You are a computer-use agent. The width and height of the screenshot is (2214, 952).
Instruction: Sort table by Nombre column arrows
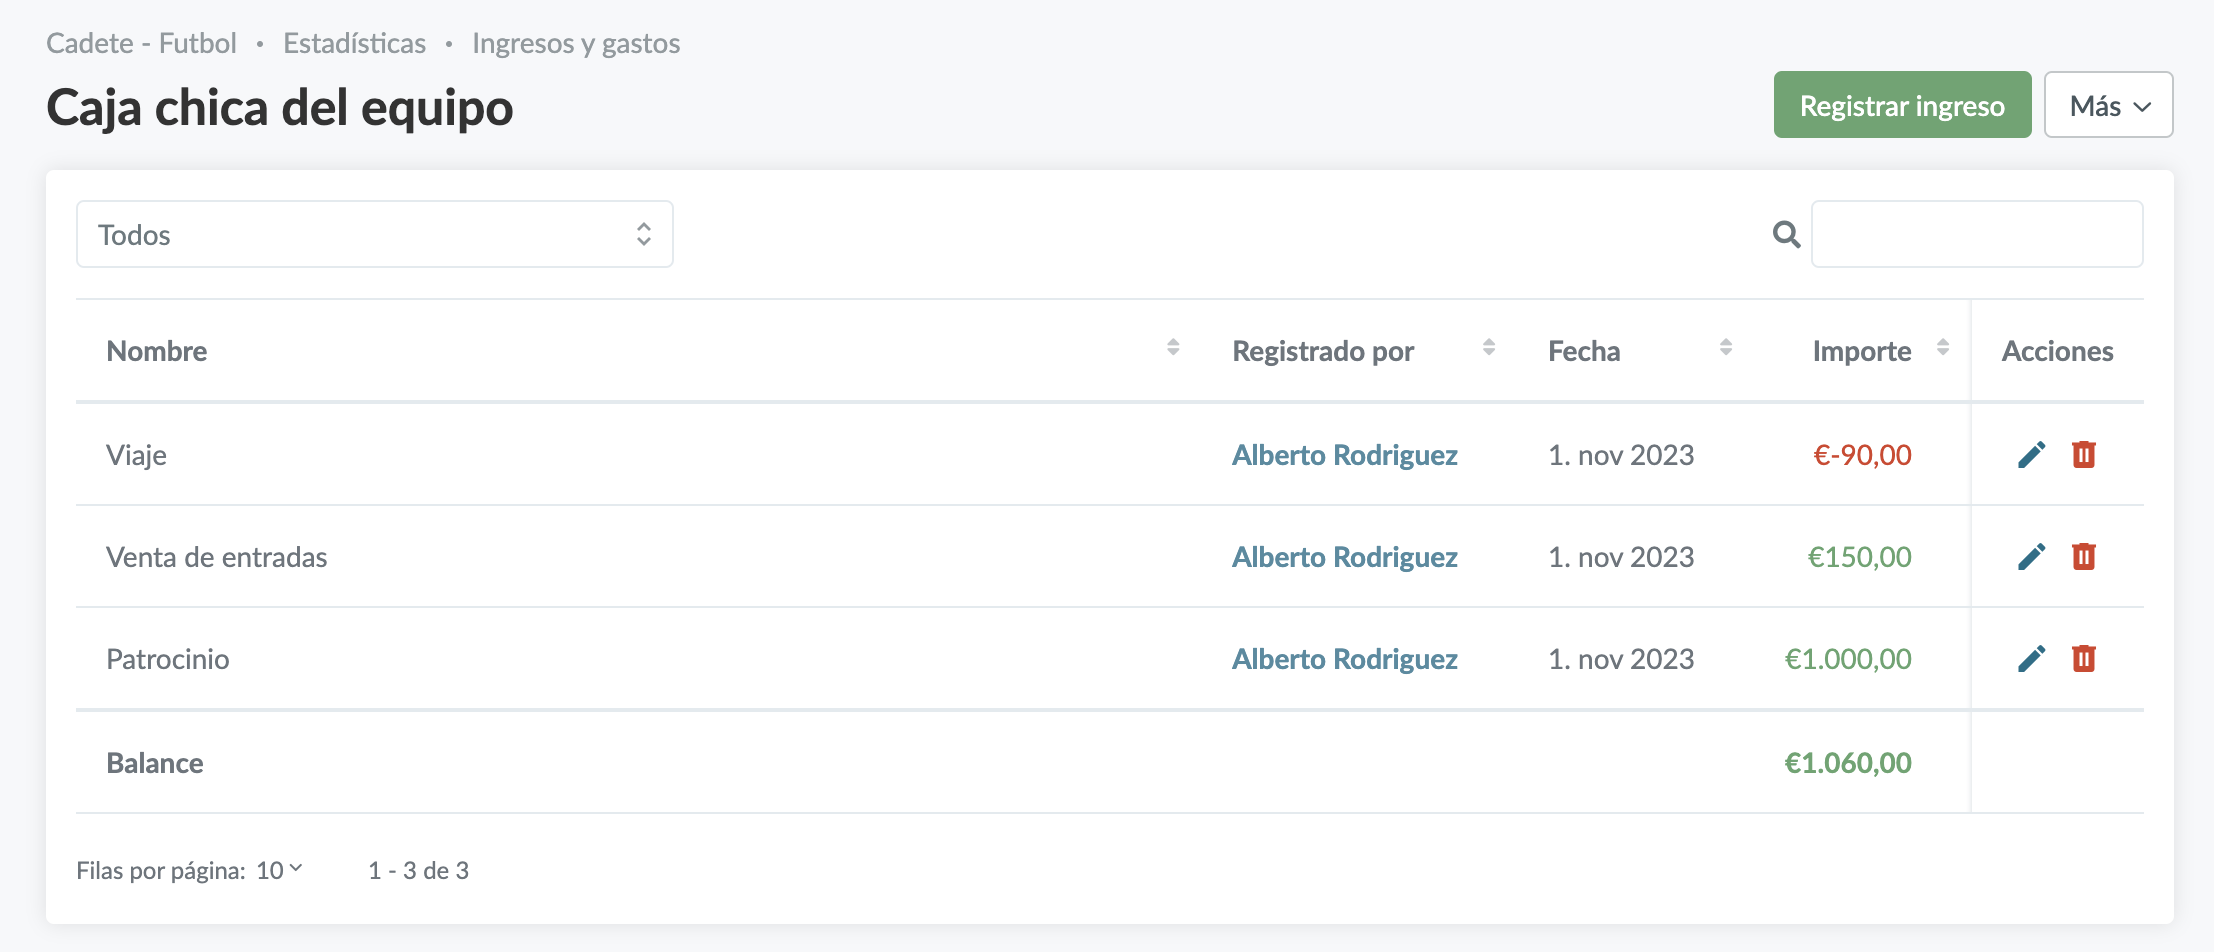[x=1173, y=348]
